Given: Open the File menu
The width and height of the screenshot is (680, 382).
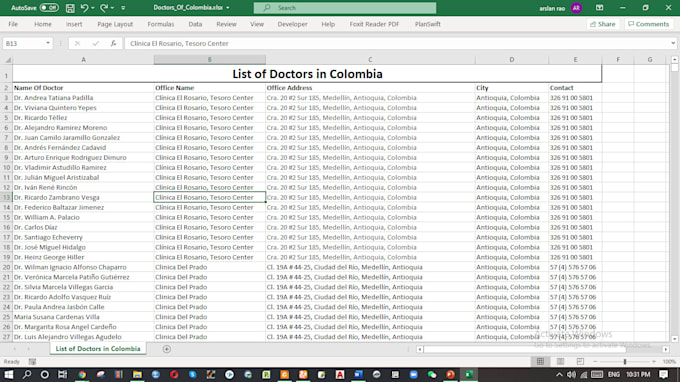Looking at the screenshot, I should coord(13,24).
